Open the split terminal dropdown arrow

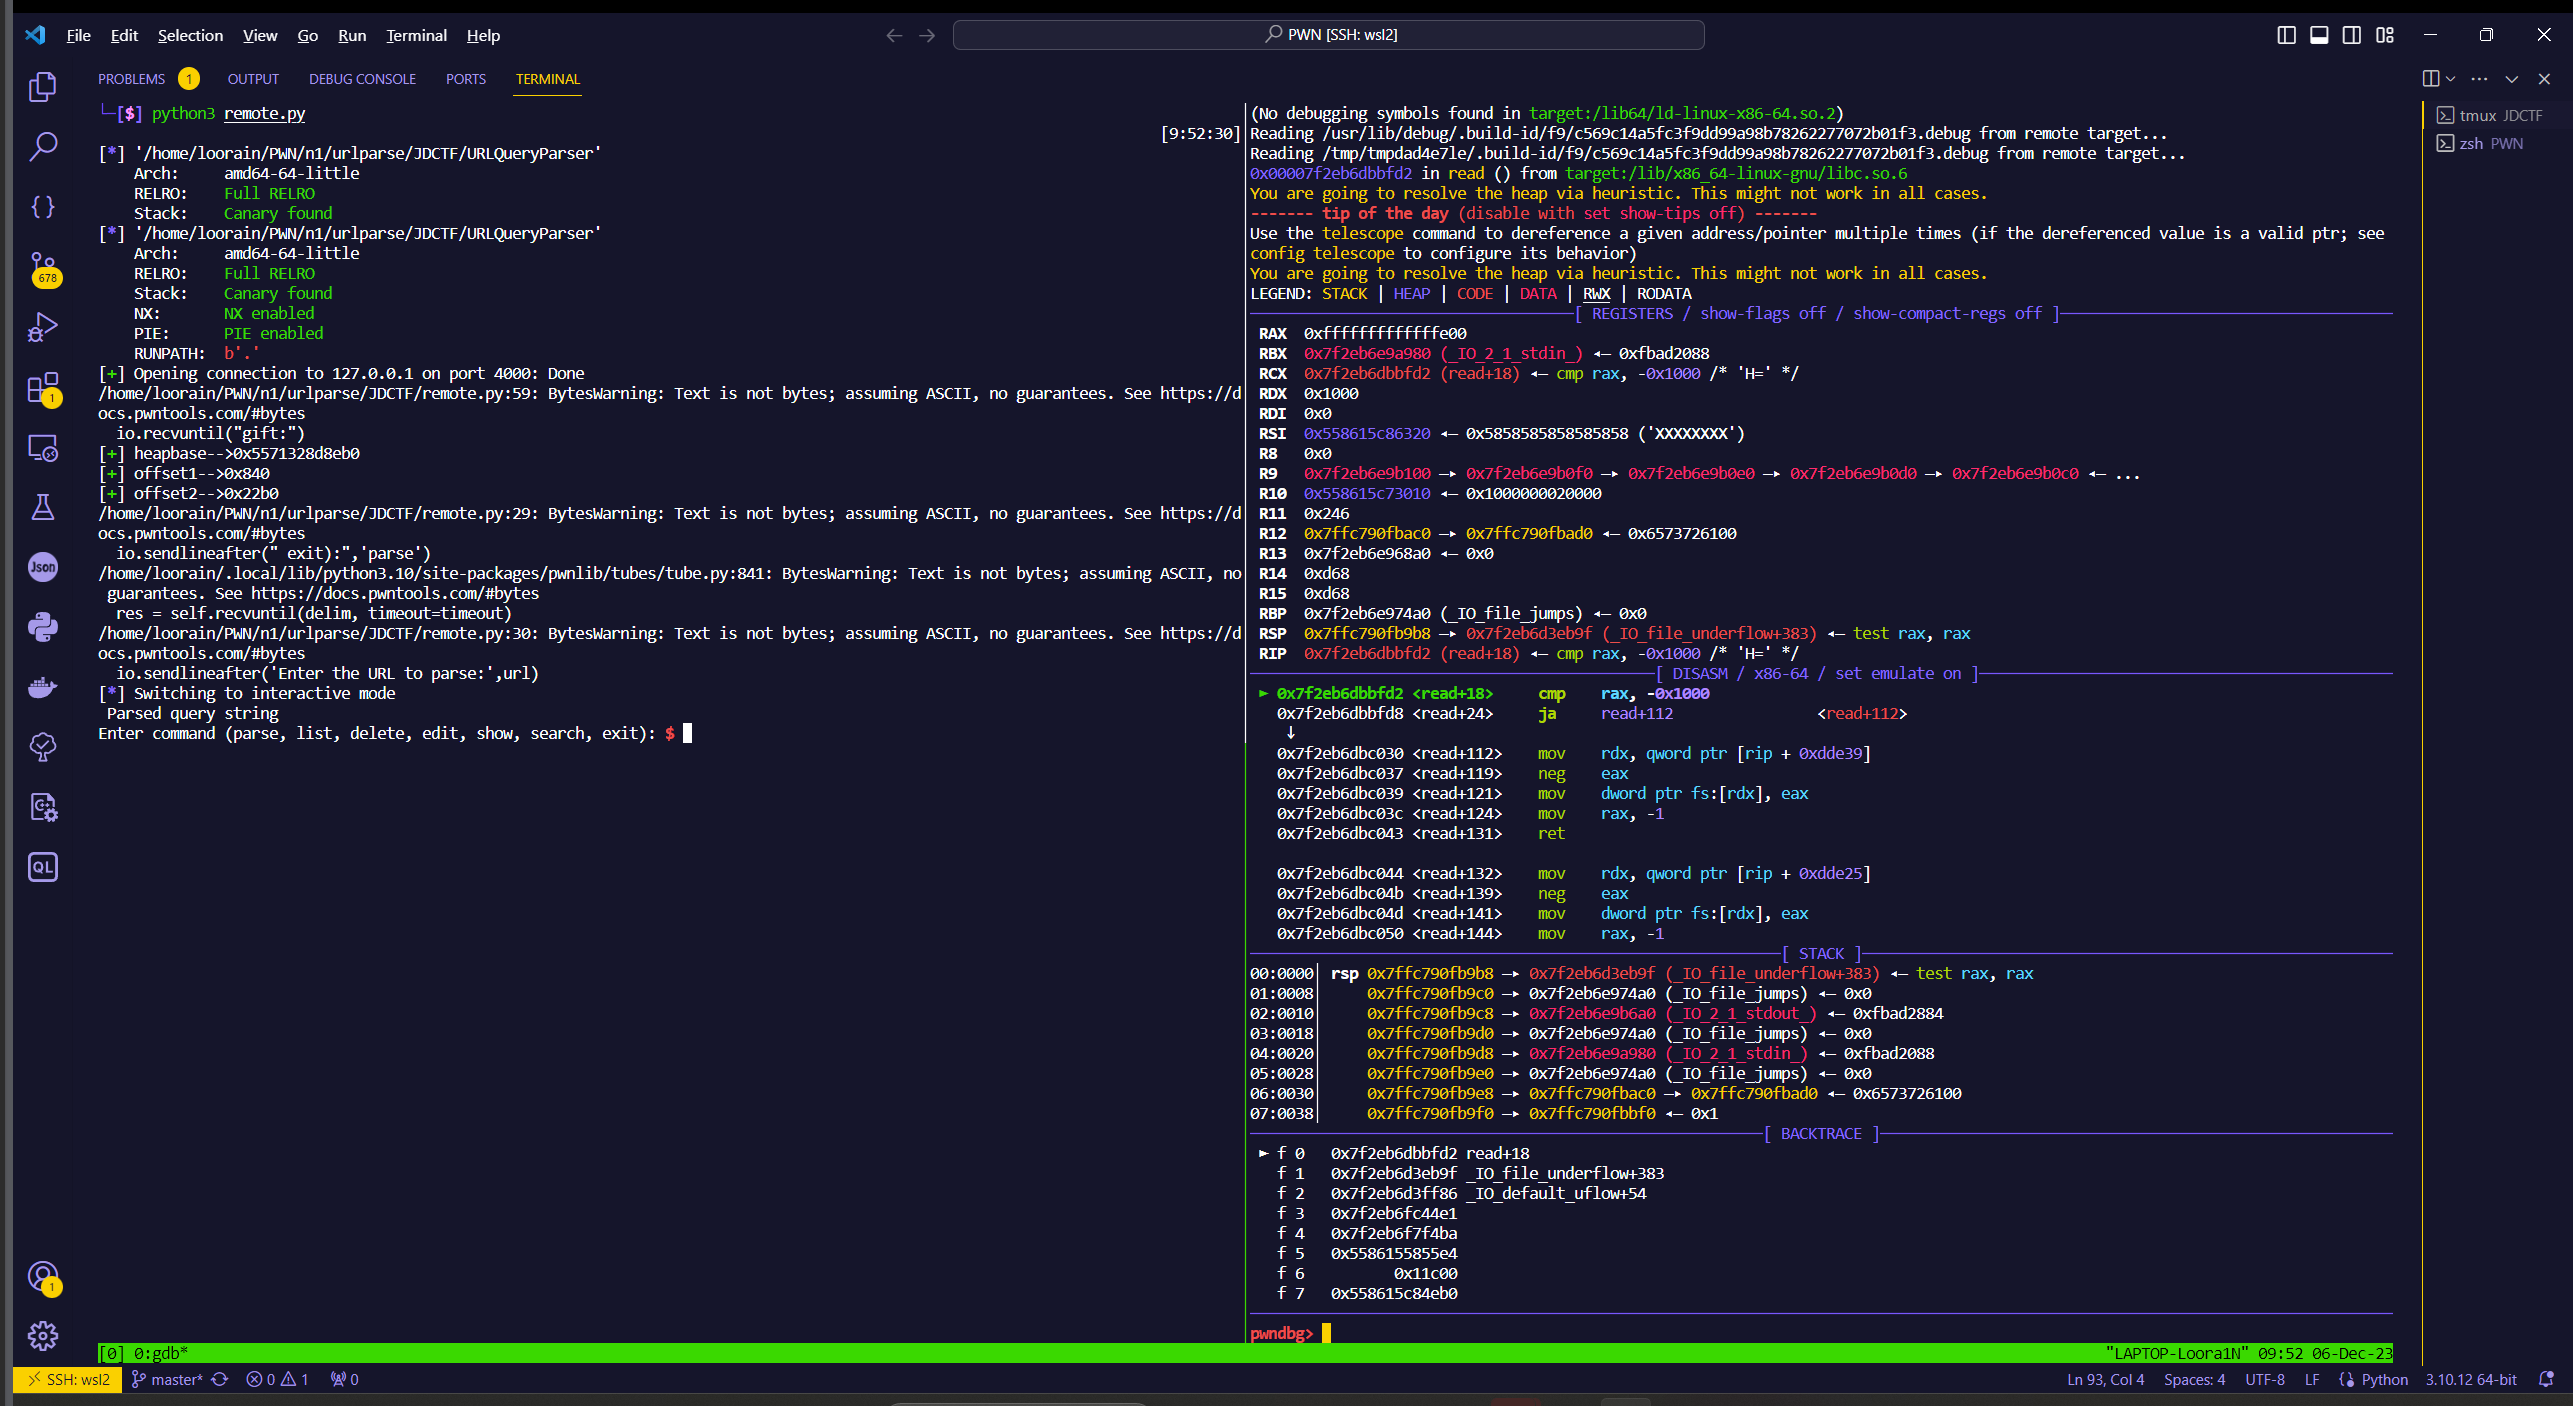[2450, 79]
